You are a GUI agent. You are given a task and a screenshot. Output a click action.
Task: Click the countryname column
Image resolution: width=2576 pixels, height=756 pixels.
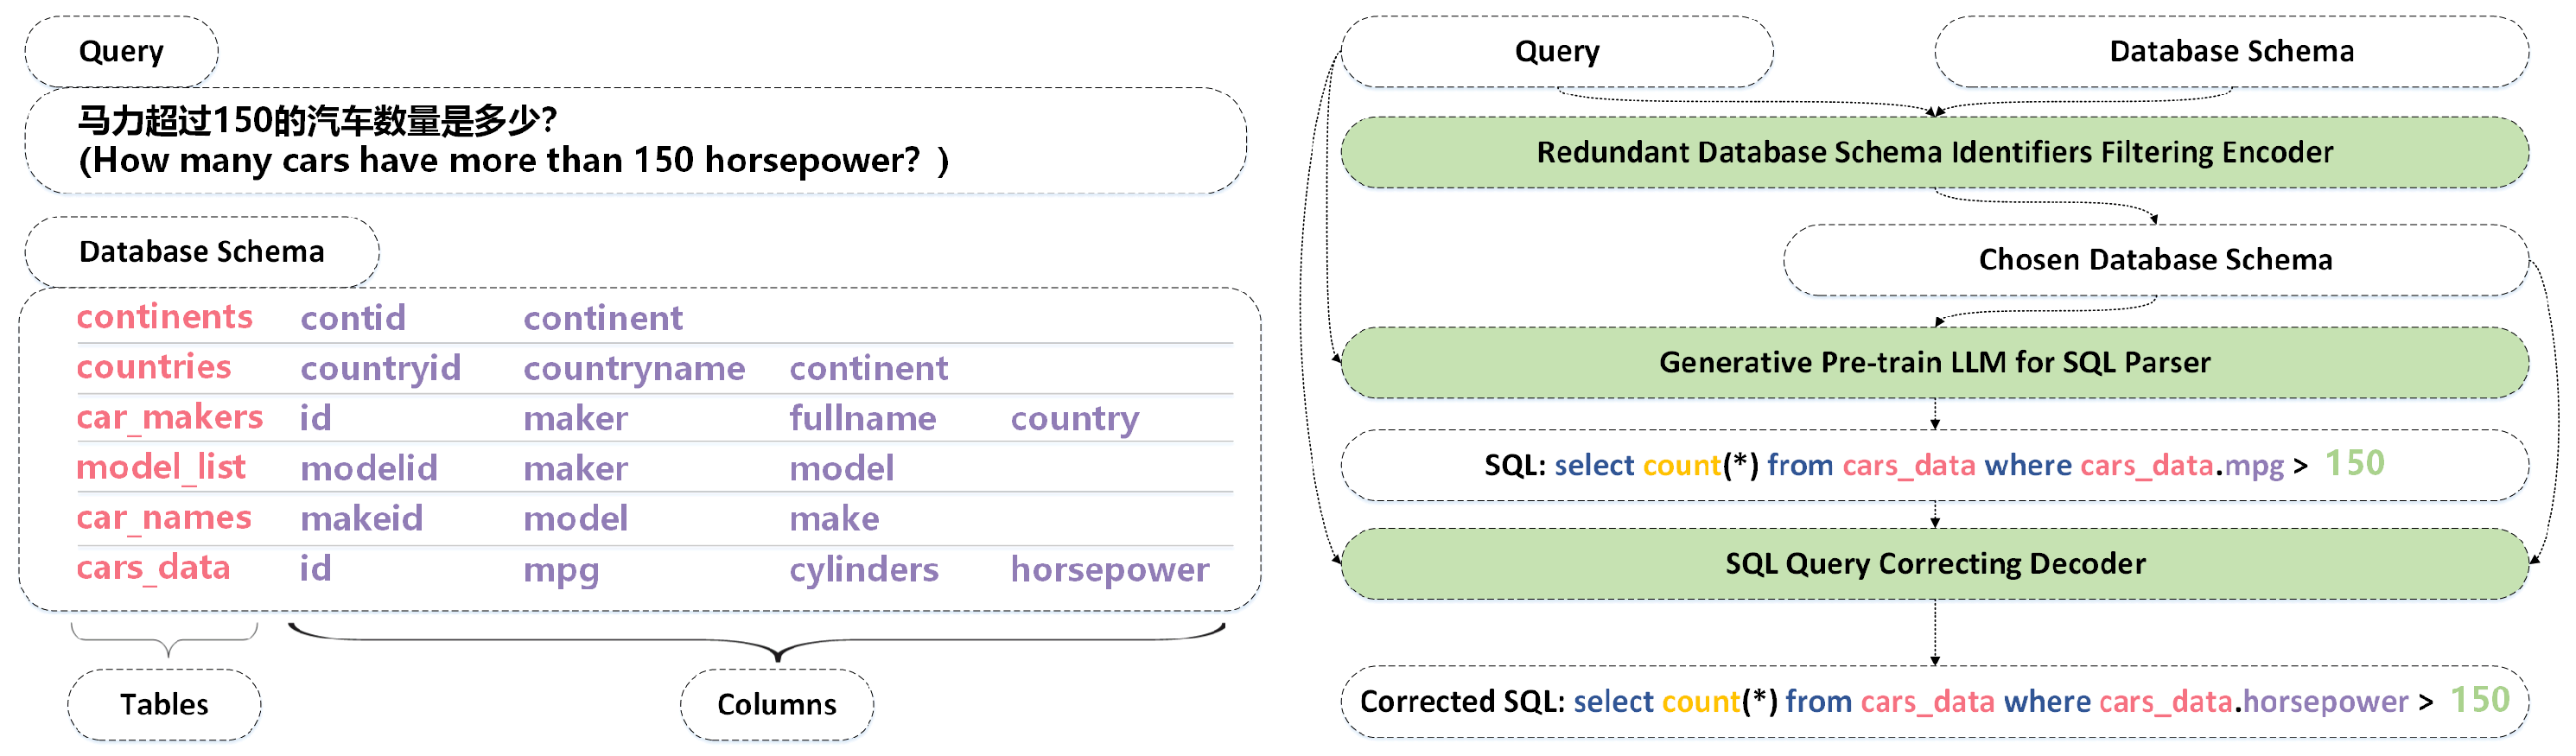click(x=634, y=368)
